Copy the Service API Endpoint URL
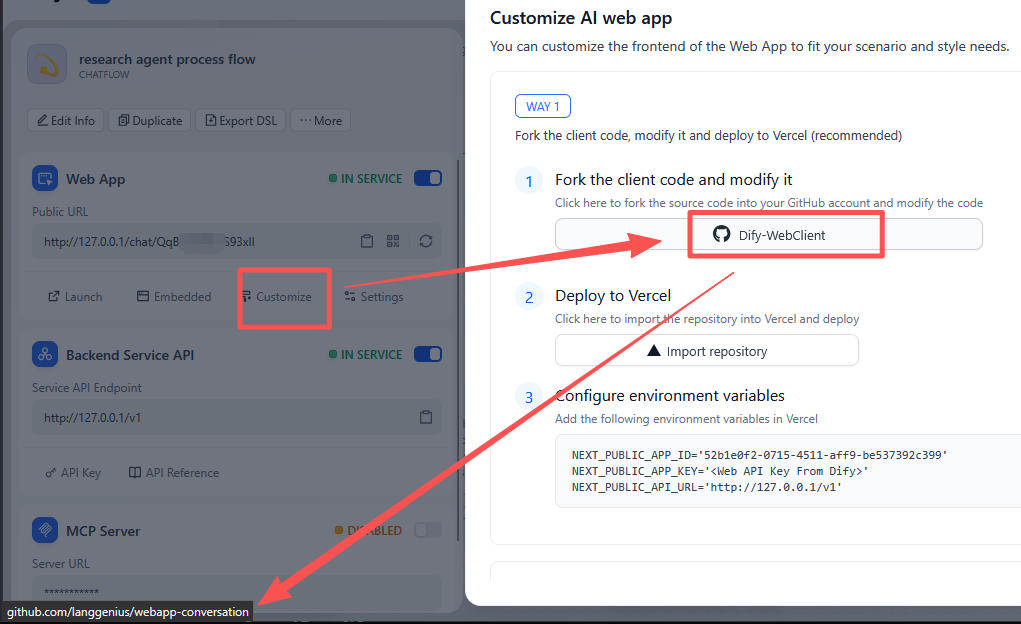Image resolution: width=1021 pixels, height=624 pixels. [x=426, y=417]
